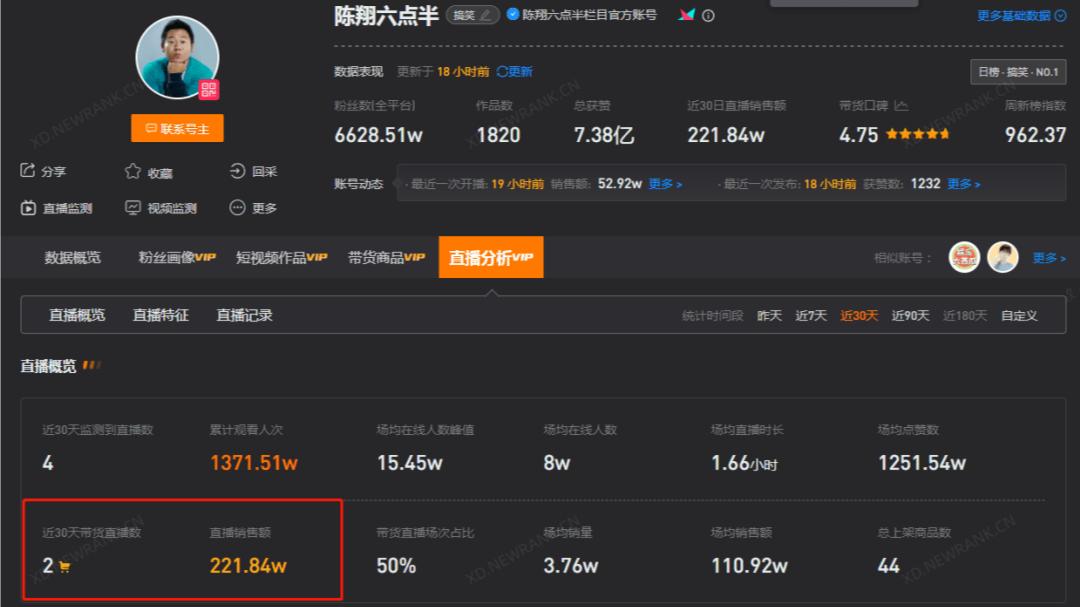1080x607 pixels.
Task: Click a similar account avatar thumbnail
Action: tap(964, 257)
